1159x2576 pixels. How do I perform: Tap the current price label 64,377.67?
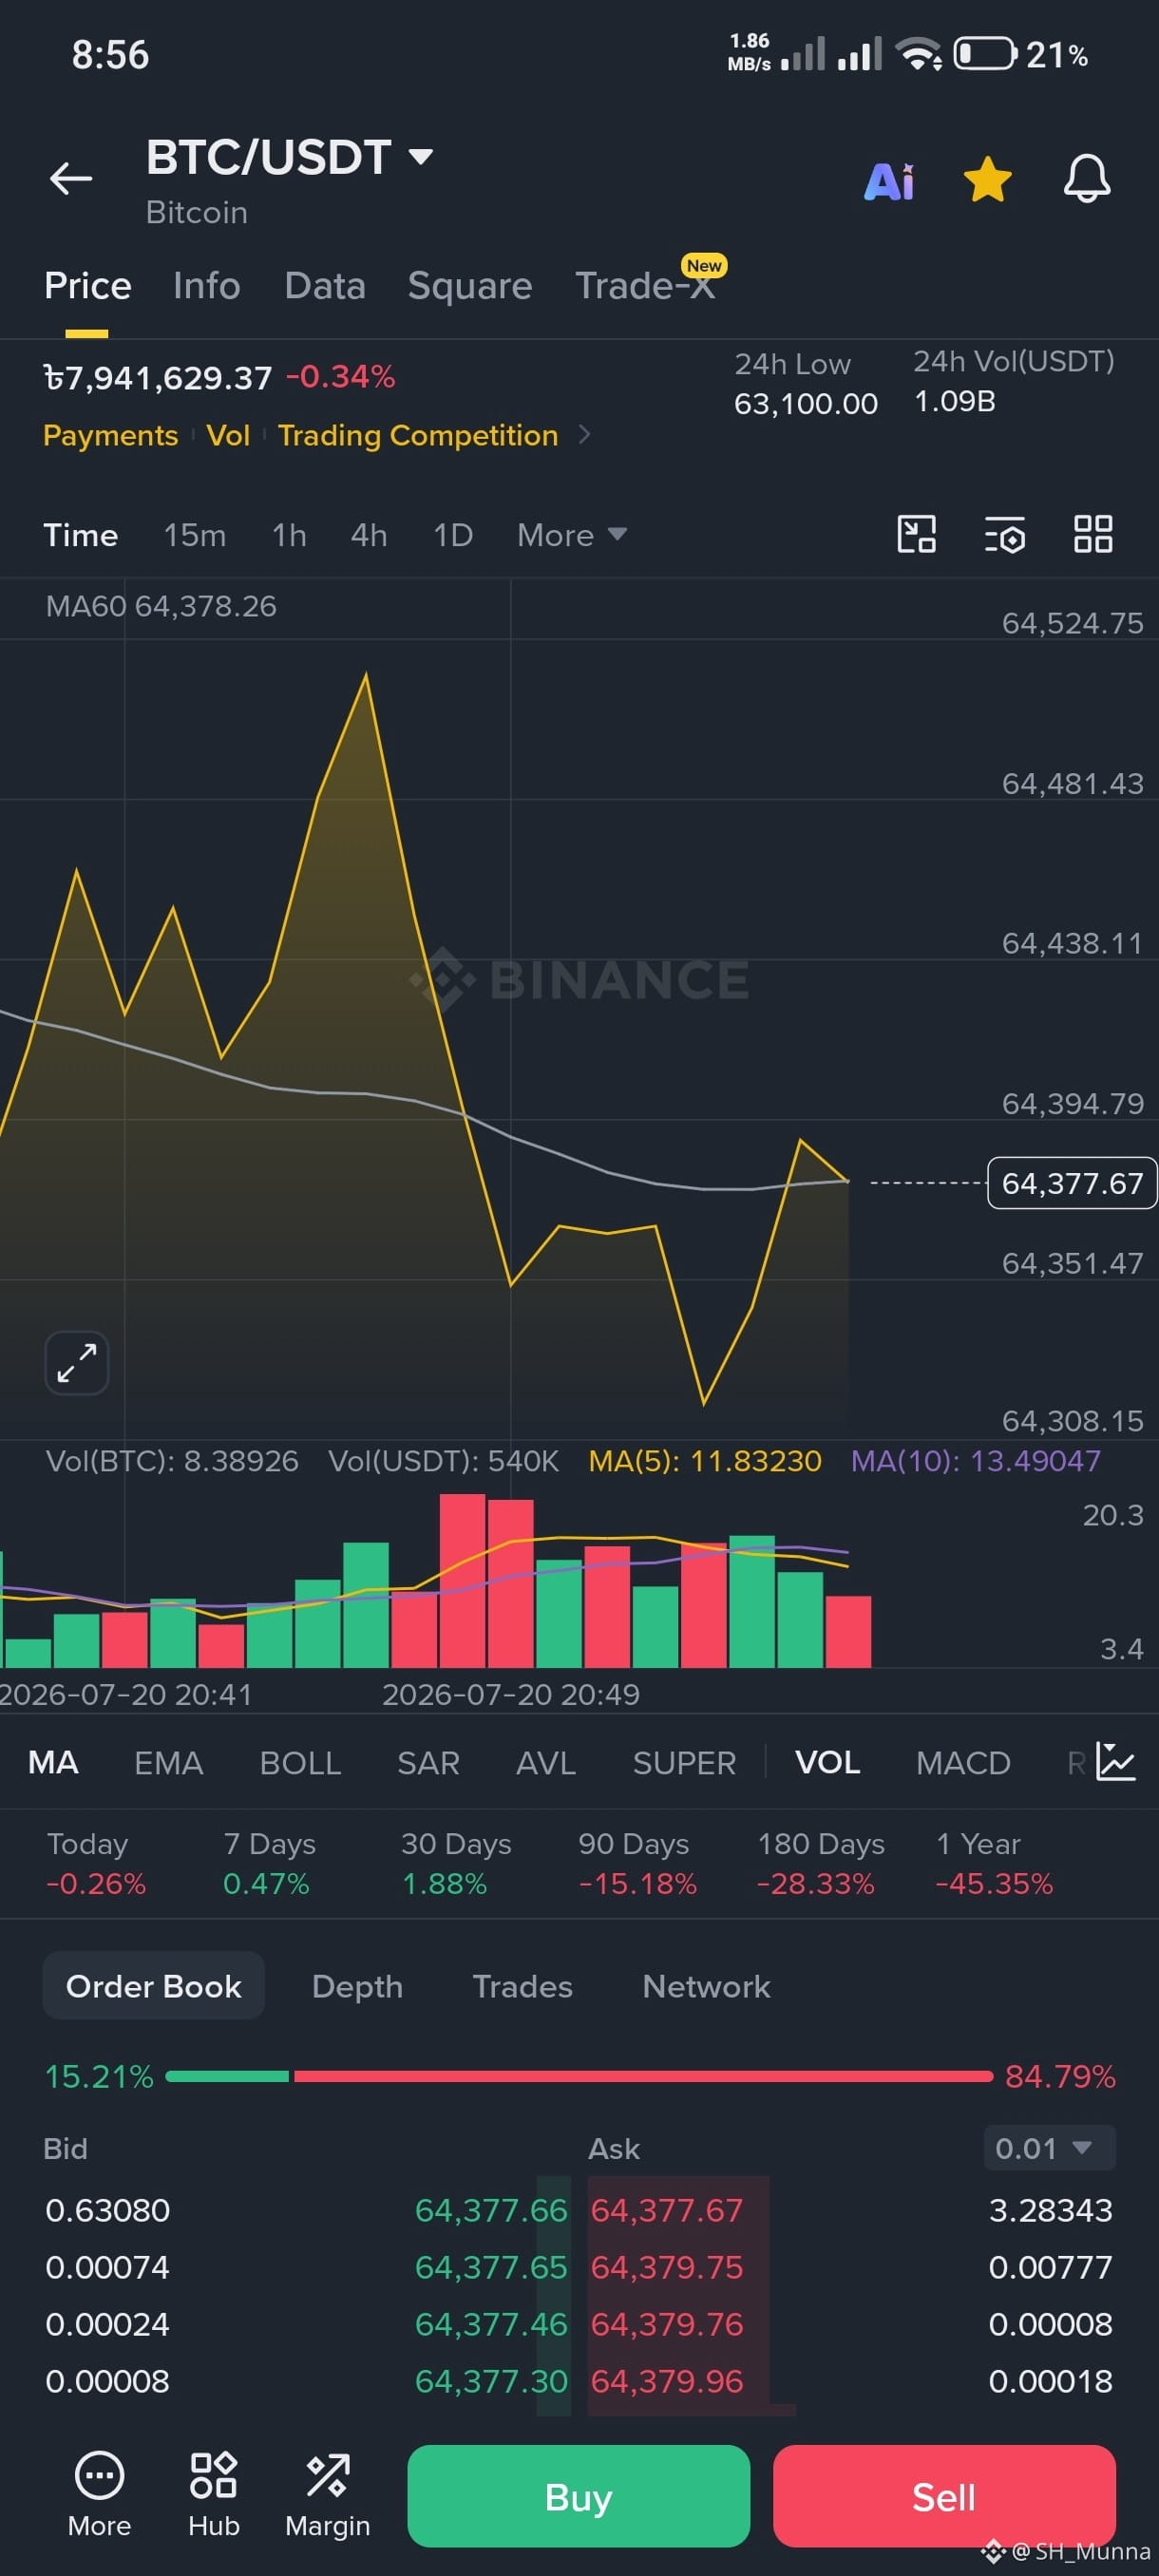pos(1072,1183)
